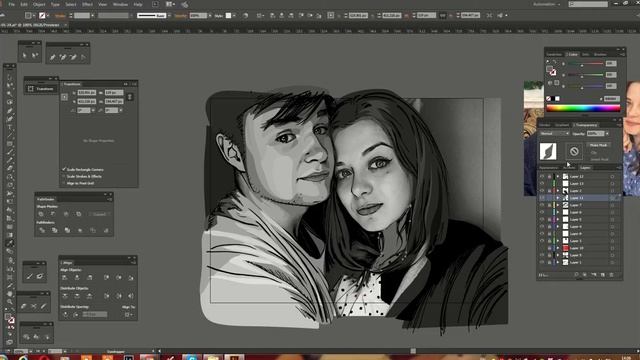Hide Layer 12 using its eye icon
Image resolution: width=640 pixels, height=360 pixels.
(542, 176)
